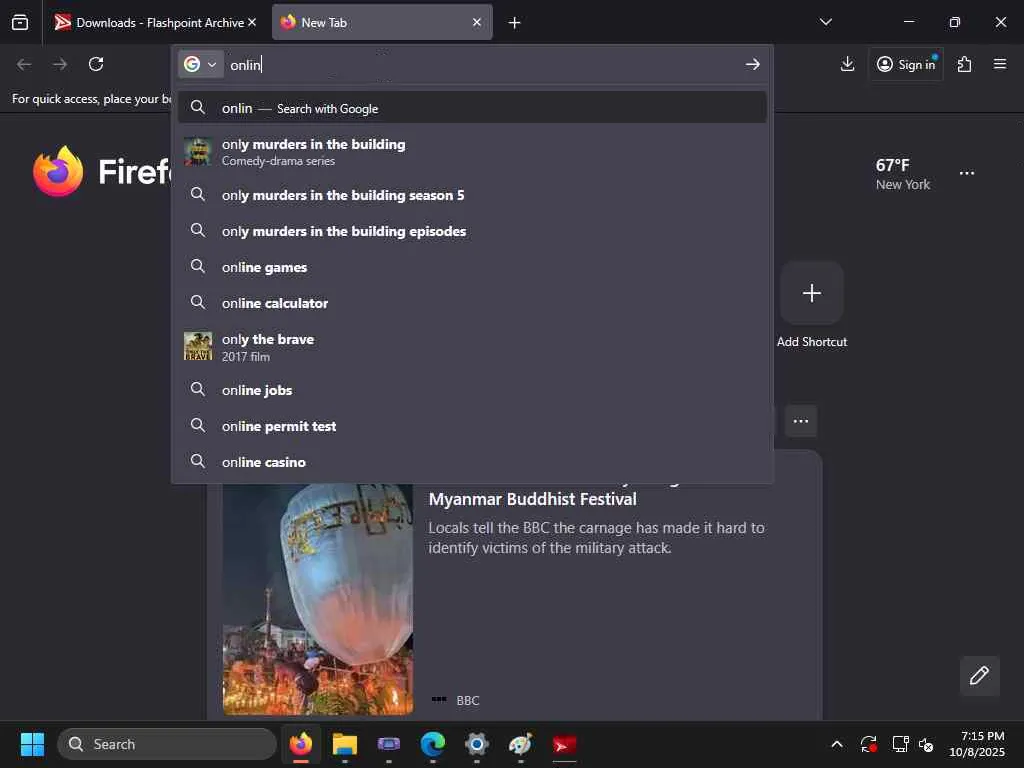This screenshot has height=768, width=1024.
Task: Select onlin Search with Google suggestion
Action: tap(472, 108)
